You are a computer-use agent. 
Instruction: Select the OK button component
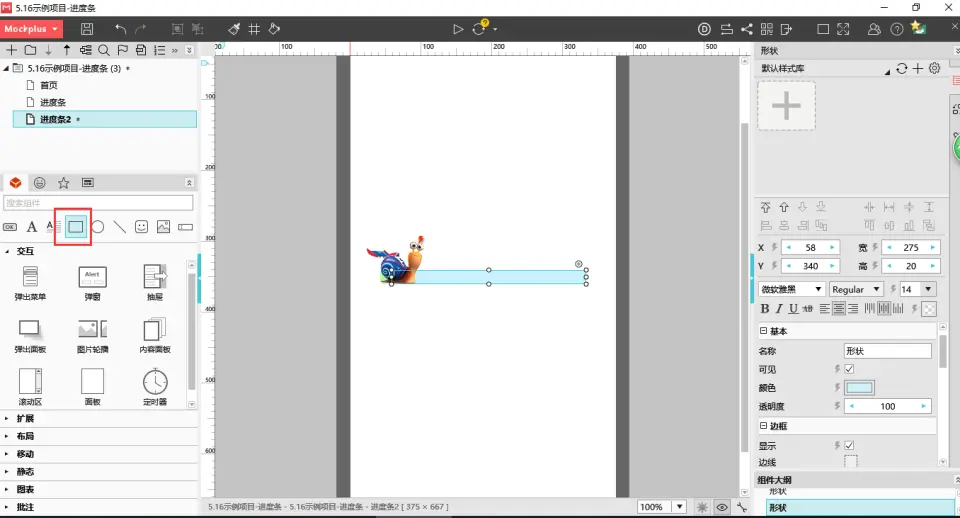point(10,227)
